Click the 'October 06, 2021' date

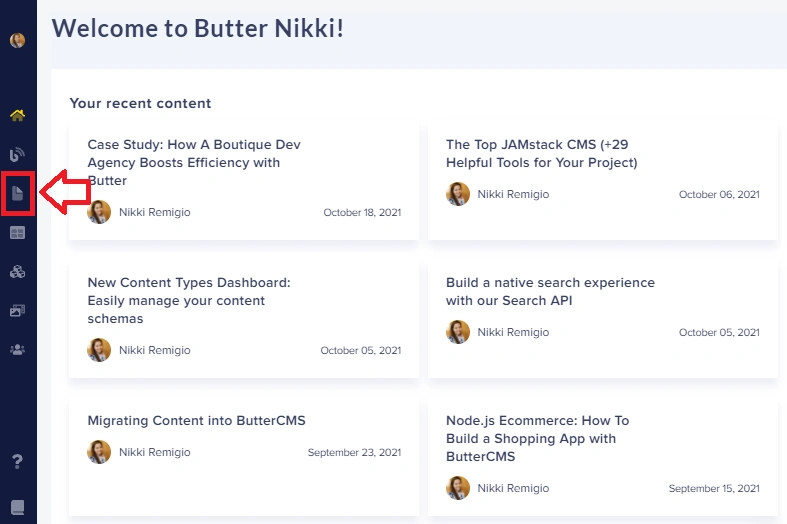click(x=719, y=194)
